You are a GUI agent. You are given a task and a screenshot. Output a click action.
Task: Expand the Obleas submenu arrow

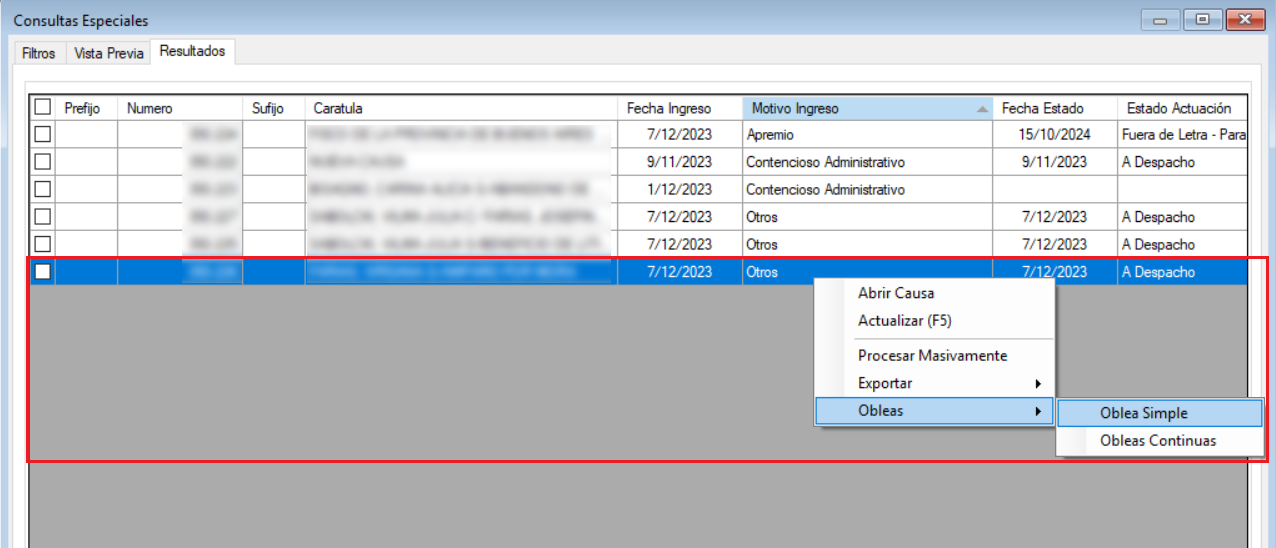[x=1038, y=411]
